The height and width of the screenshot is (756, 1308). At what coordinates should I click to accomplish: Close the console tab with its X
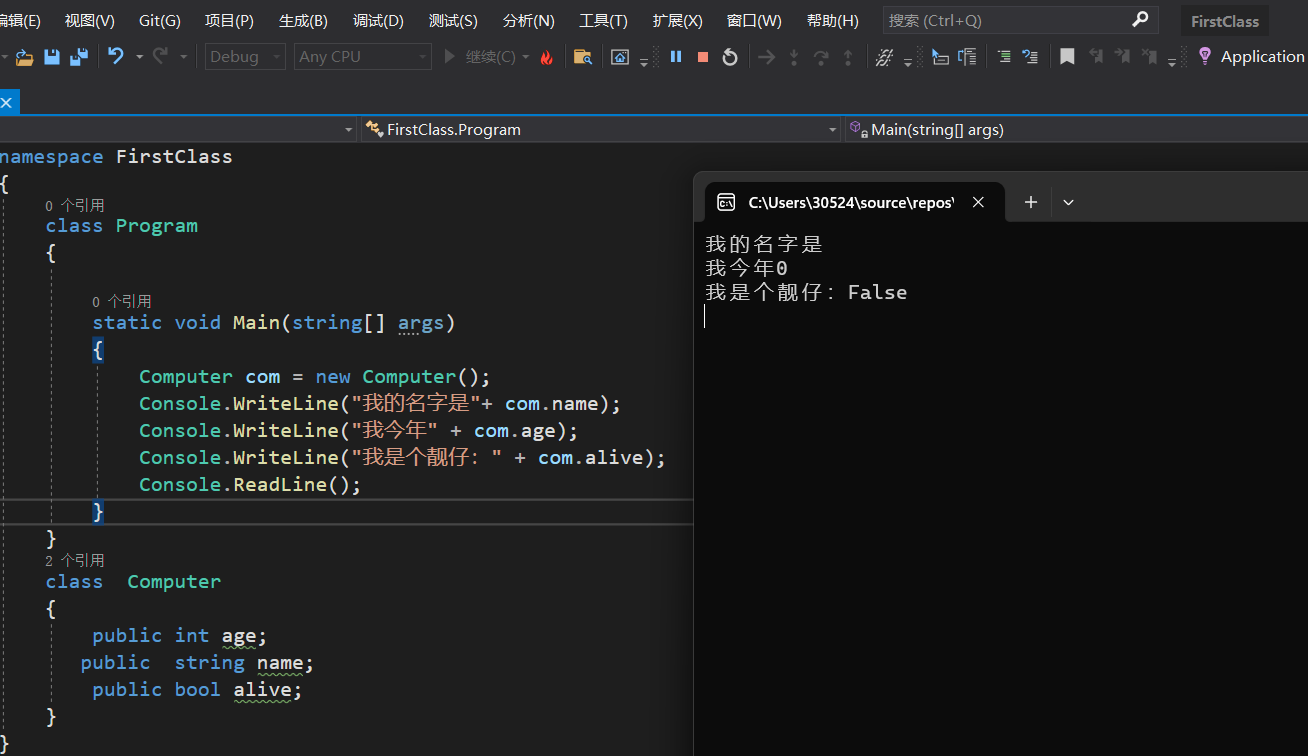(978, 202)
